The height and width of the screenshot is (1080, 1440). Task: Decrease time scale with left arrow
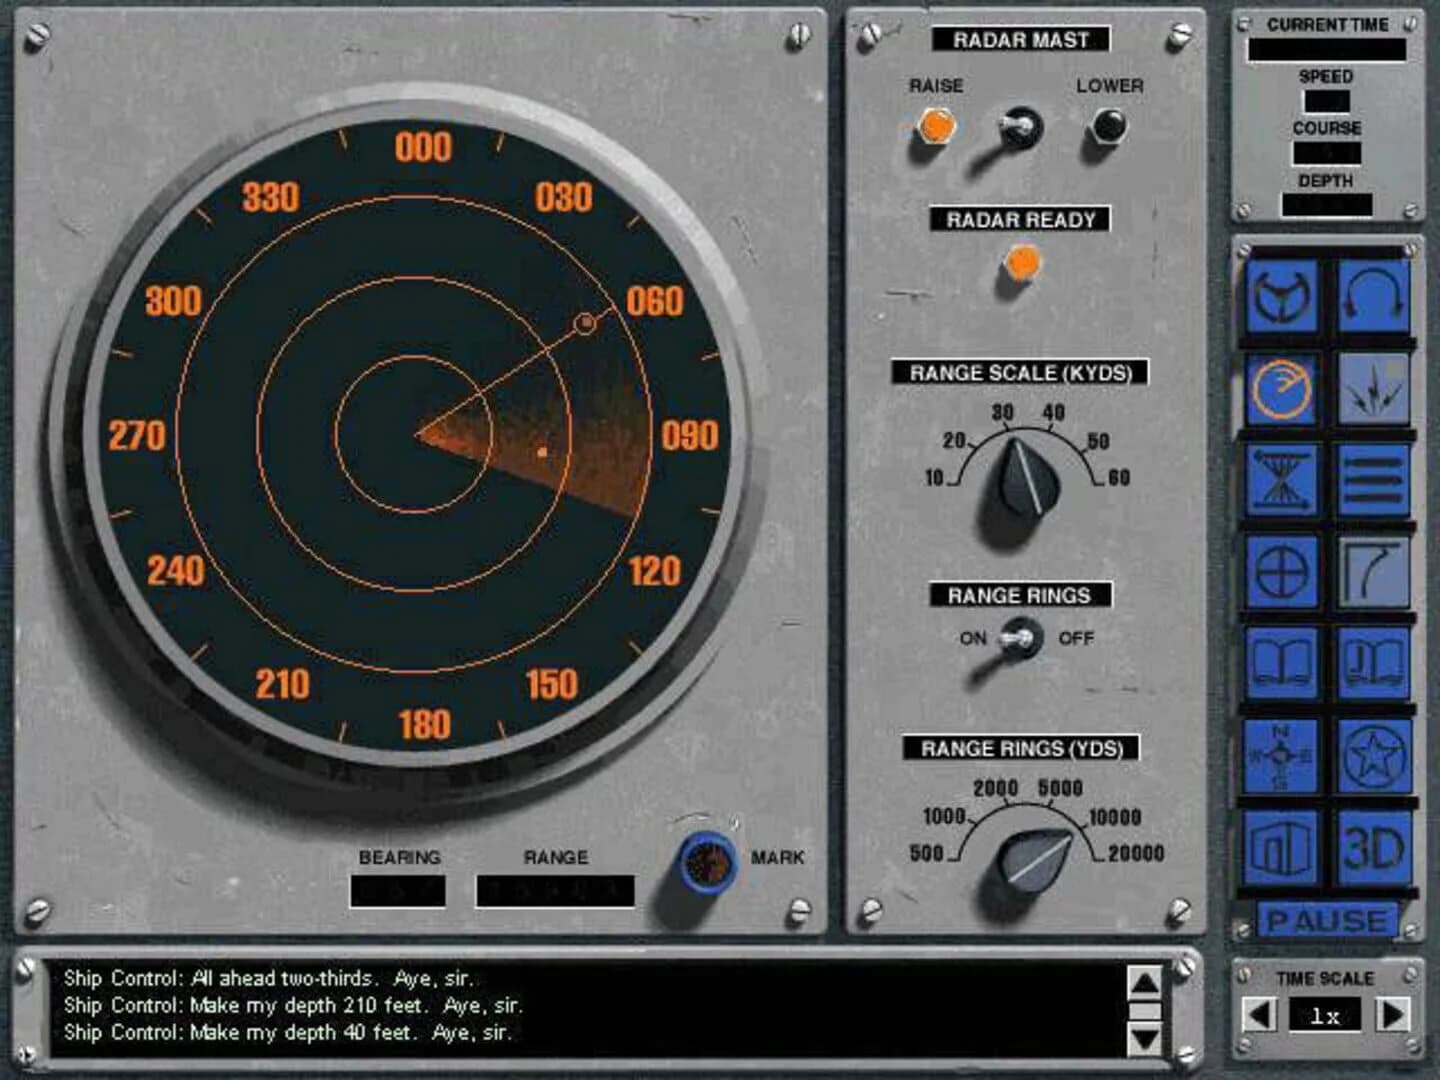tap(1262, 1012)
